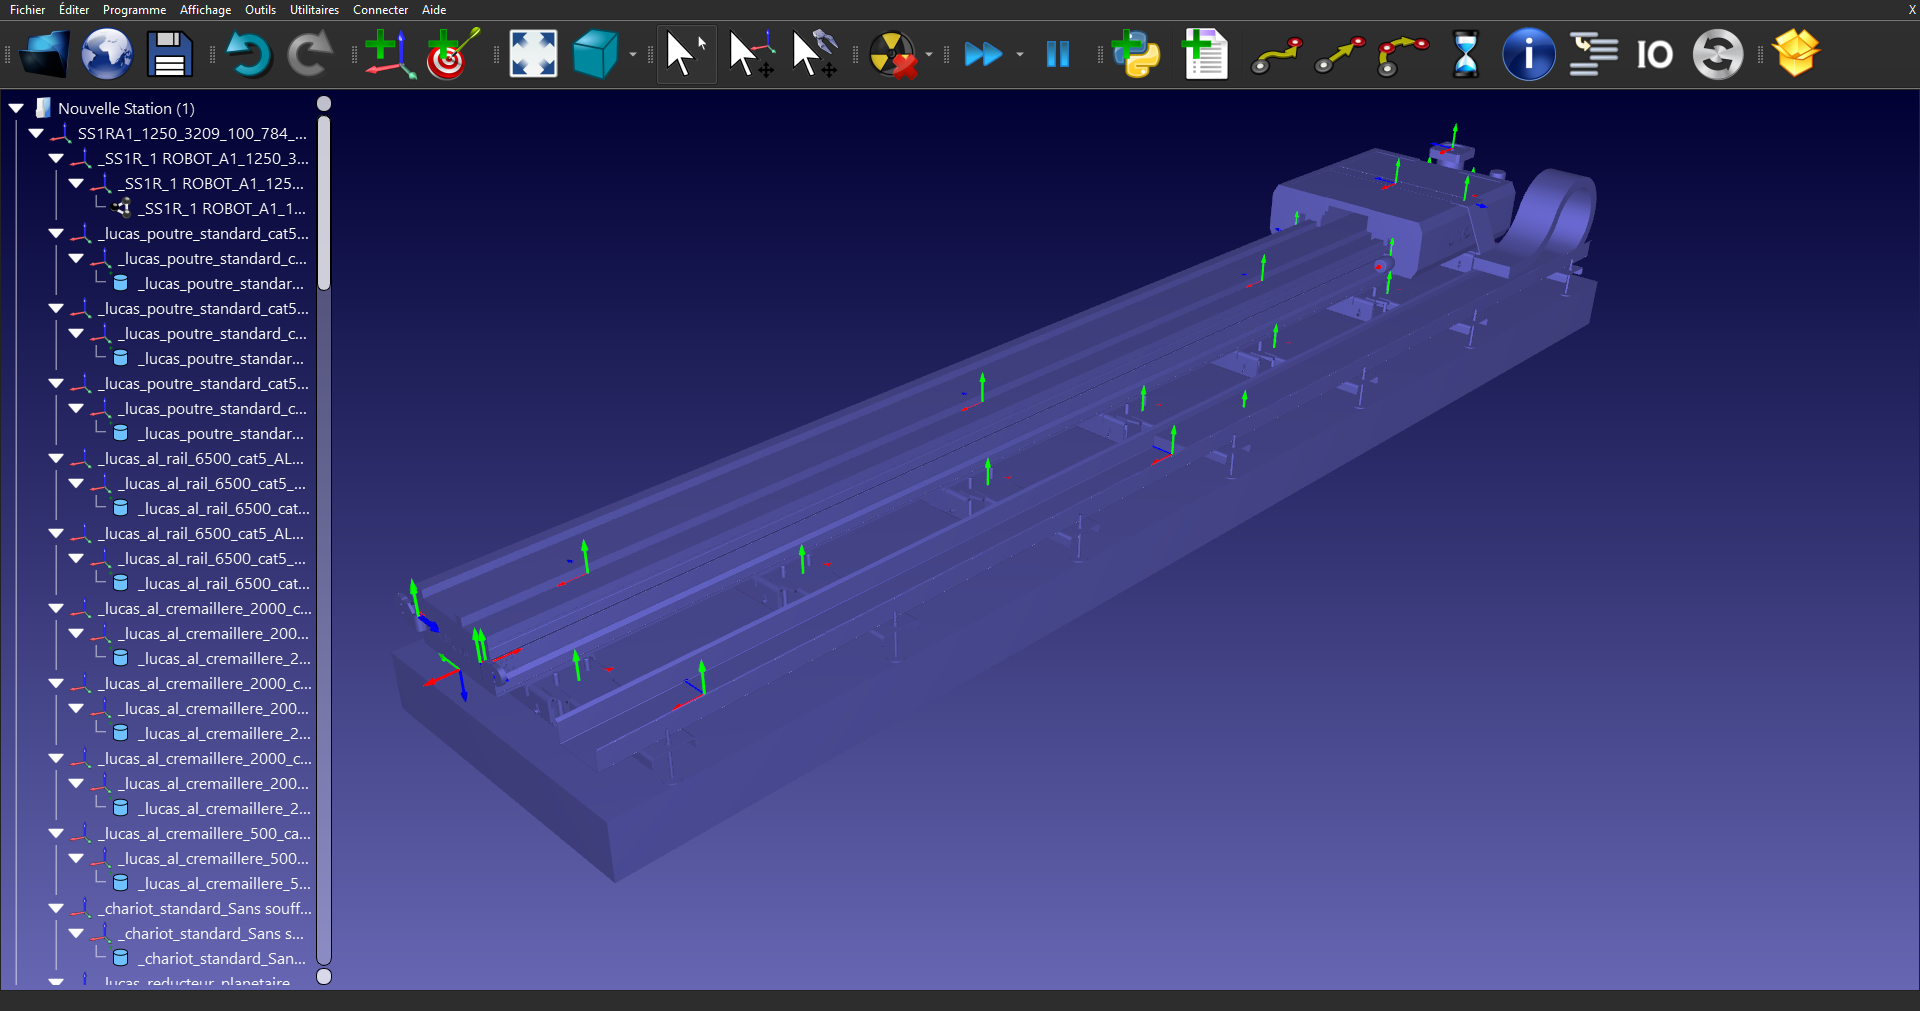Collapse the Nouvelle Station (1) tree node
Image resolution: width=1920 pixels, height=1011 pixels.
coord(17,108)
